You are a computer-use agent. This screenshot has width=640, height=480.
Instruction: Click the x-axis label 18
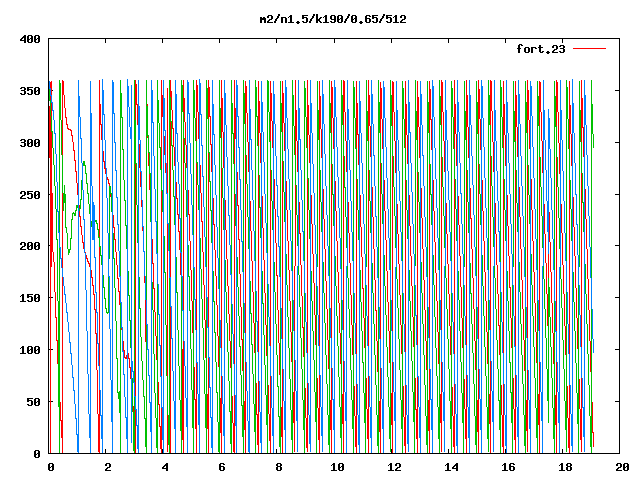pos(565,467)
